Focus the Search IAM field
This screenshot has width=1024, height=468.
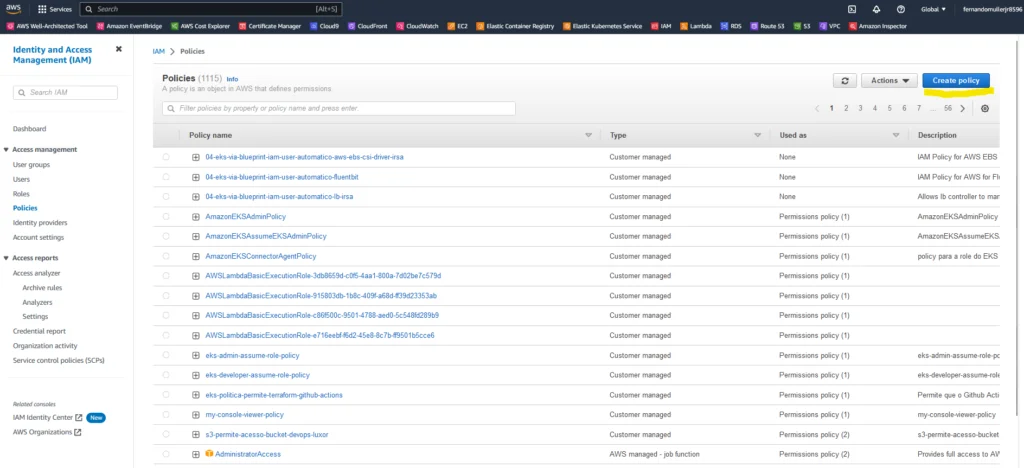[65, 93]
